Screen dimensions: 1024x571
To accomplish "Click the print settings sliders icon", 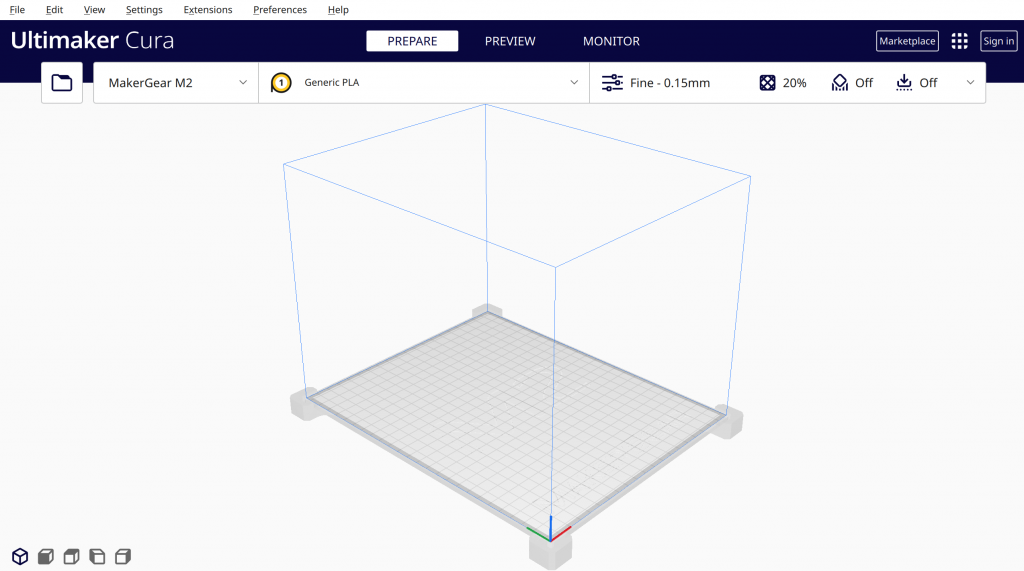I will point(612,83).
